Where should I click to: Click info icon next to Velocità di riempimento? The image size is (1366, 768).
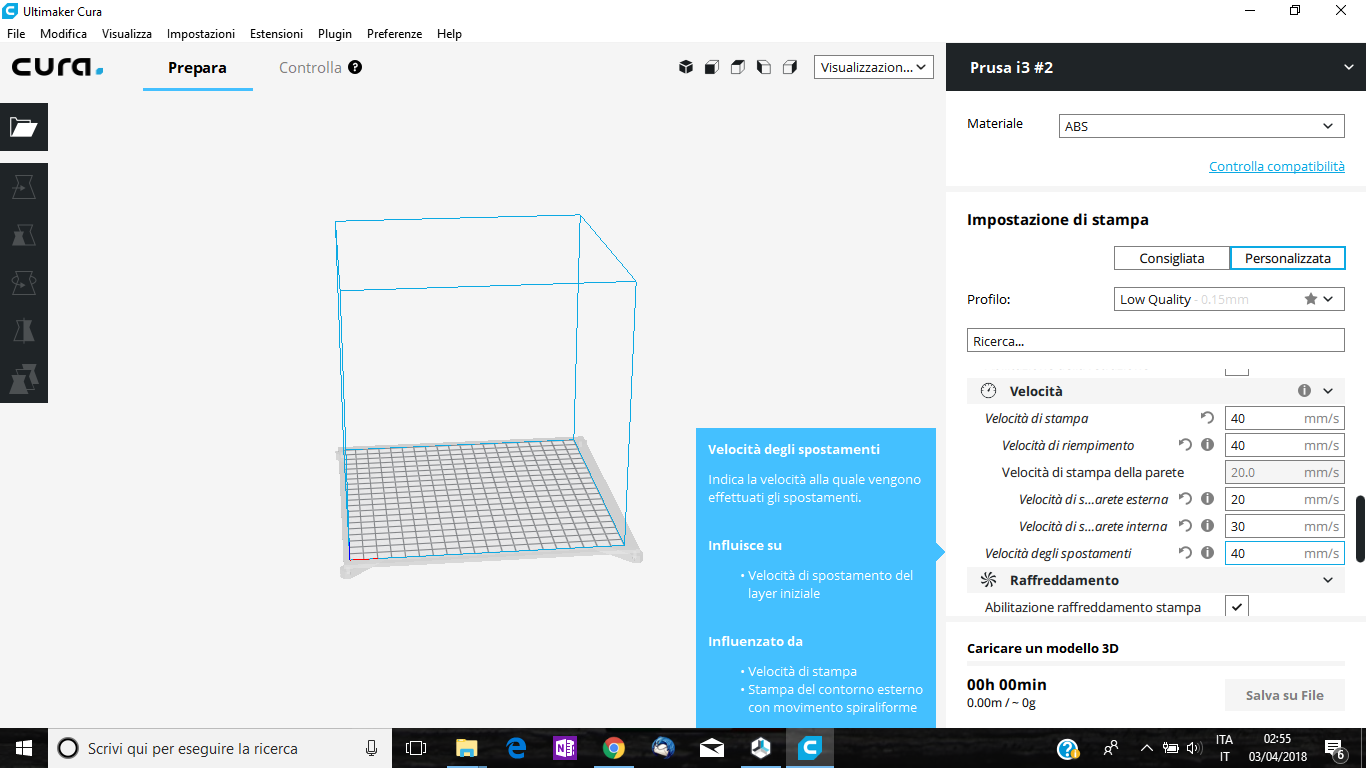coord(1207,445)
